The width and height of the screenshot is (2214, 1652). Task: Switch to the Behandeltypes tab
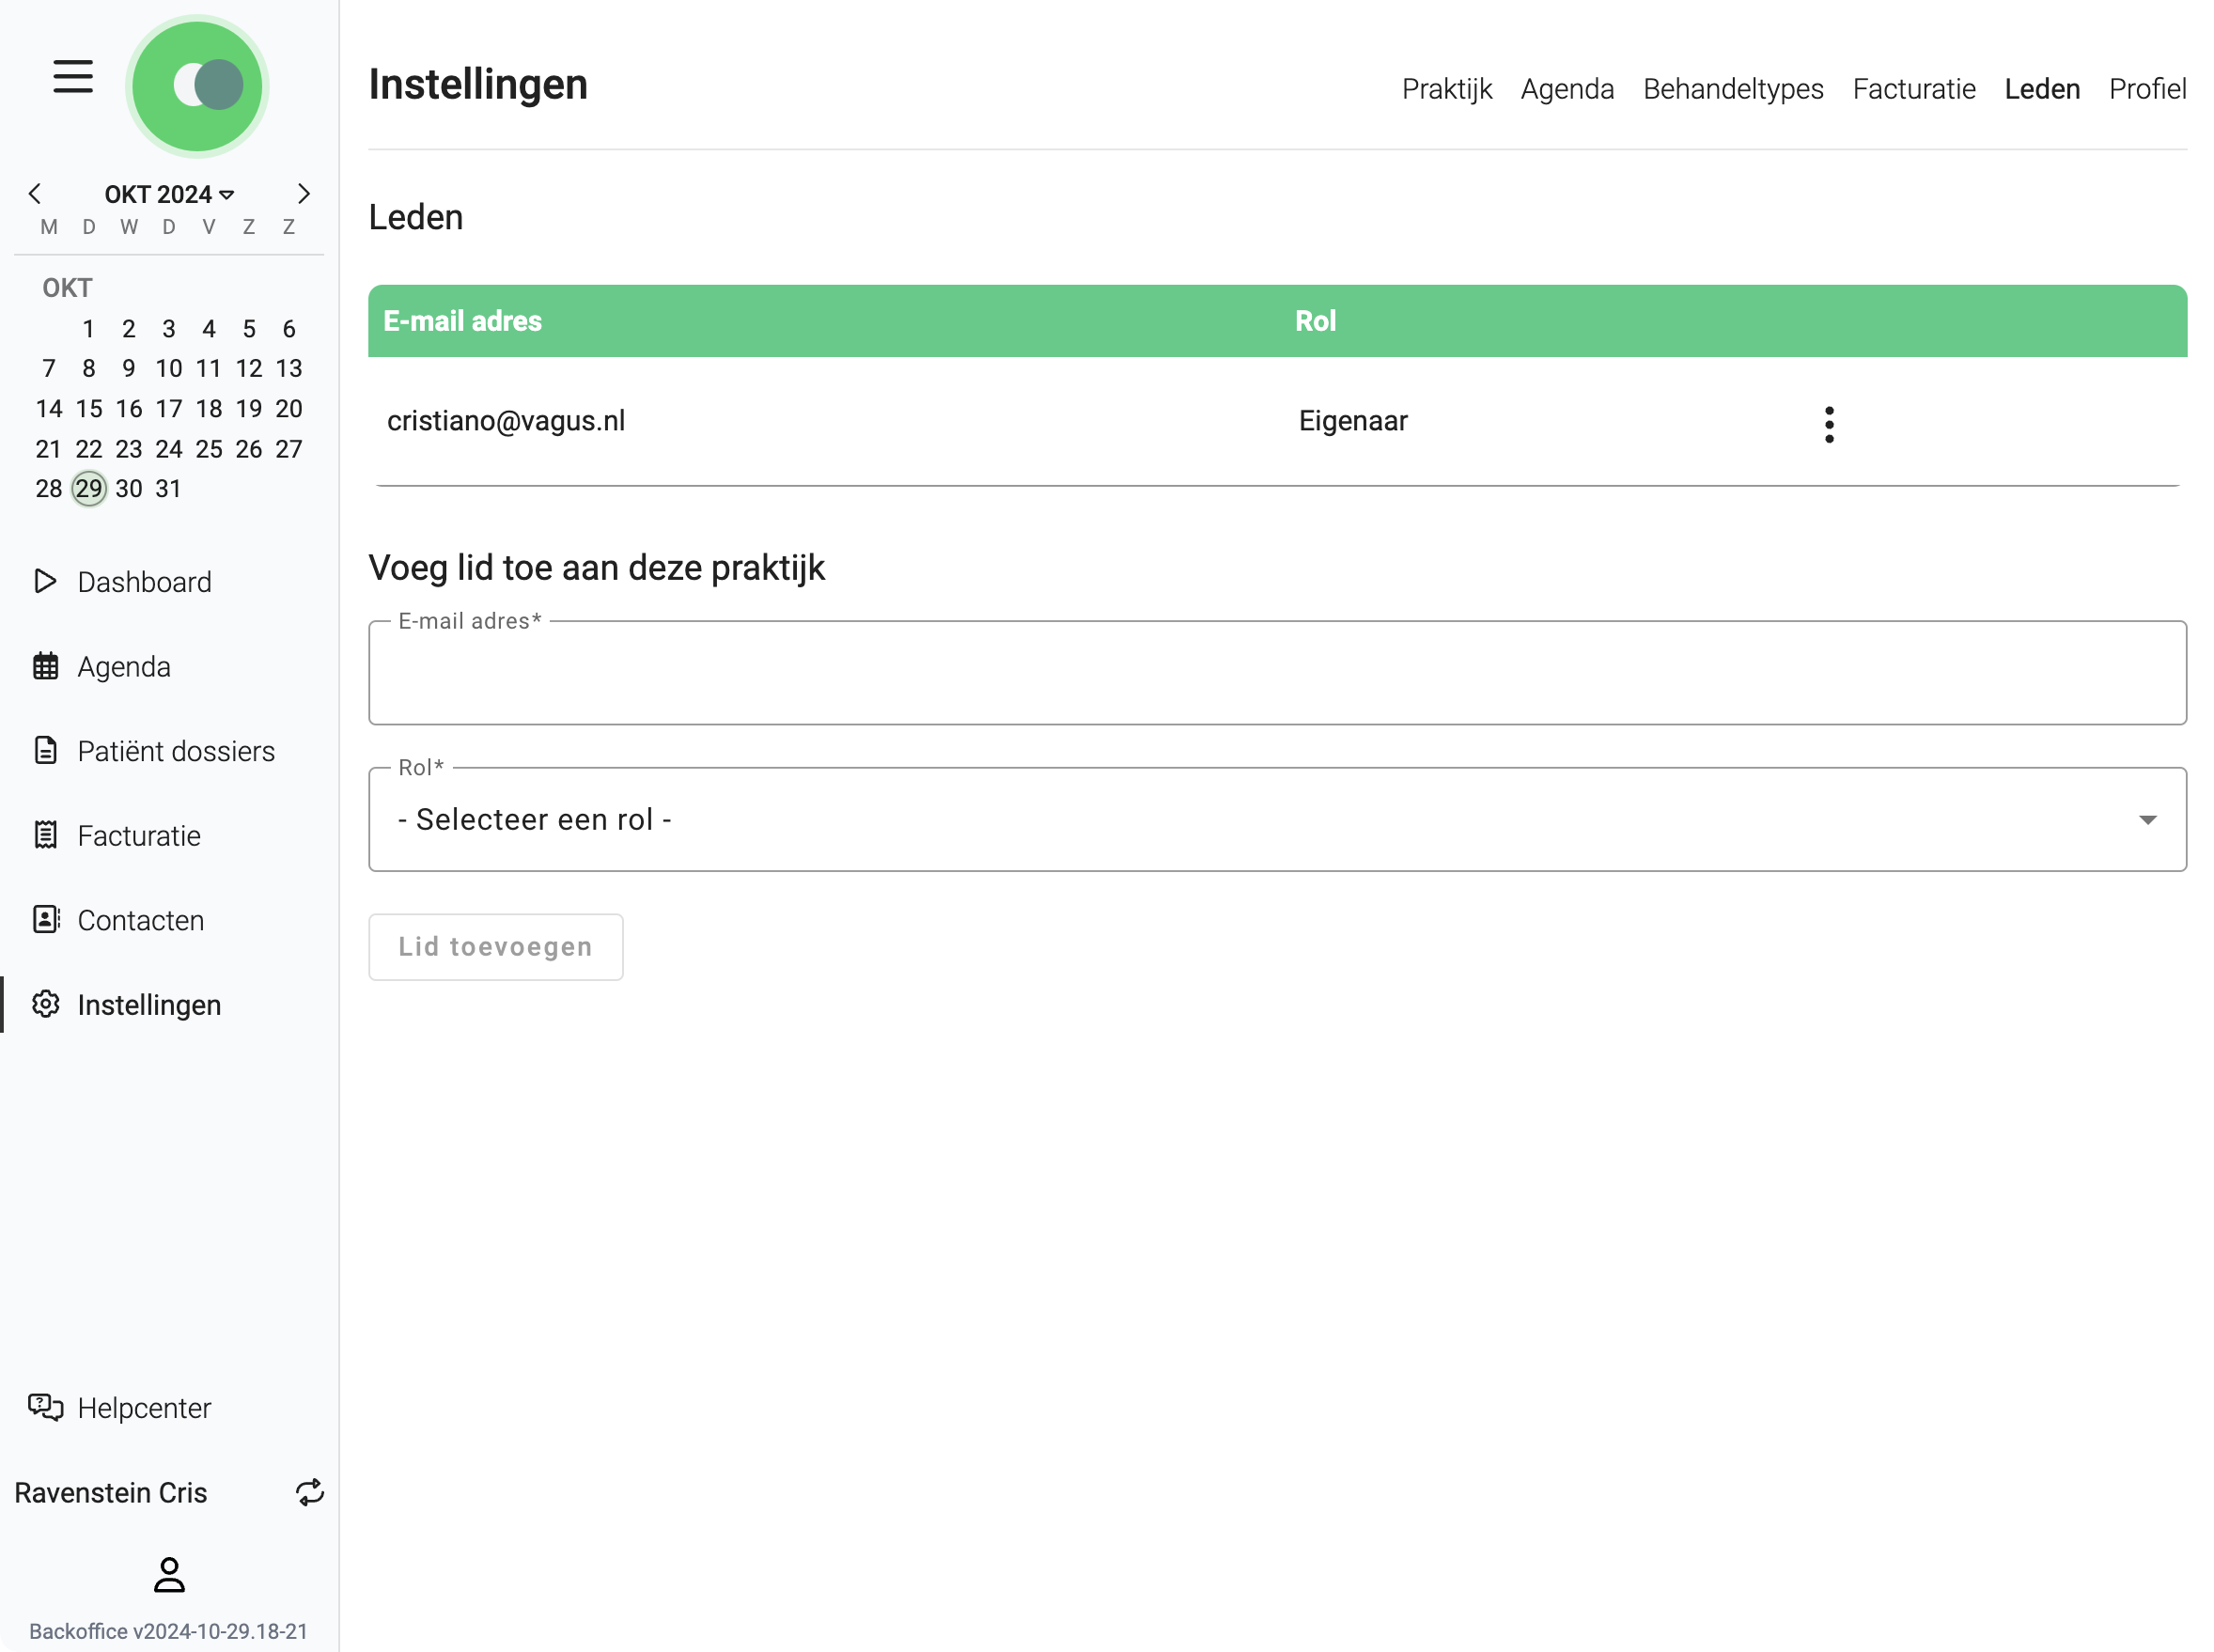(1732, 89)
